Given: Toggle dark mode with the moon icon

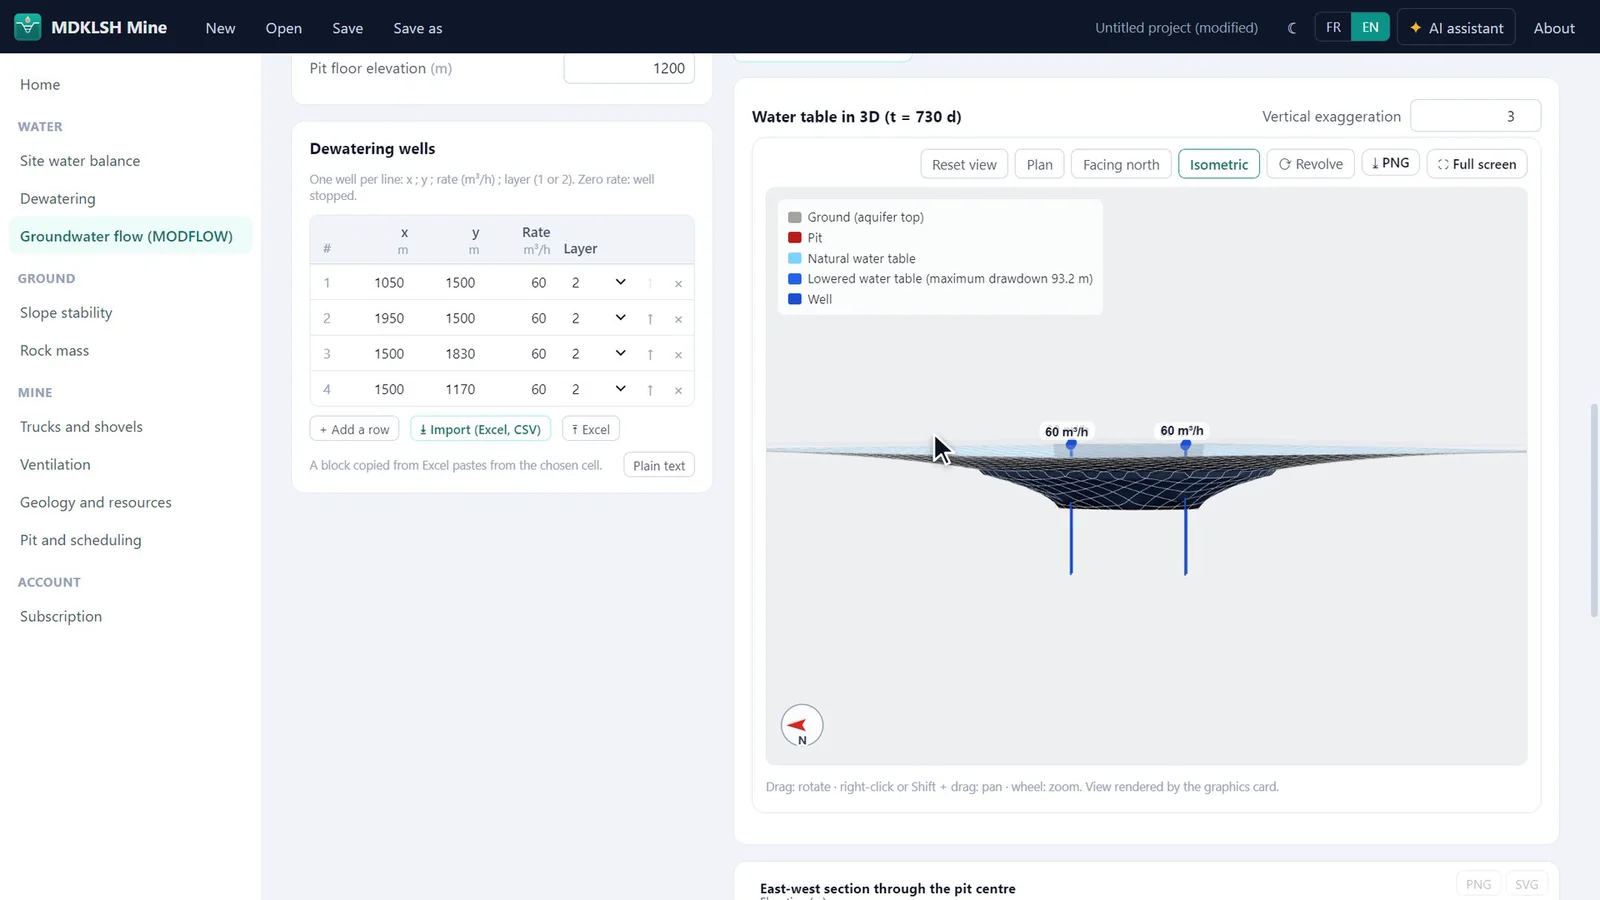Looking at the screenshot, I should [x=1292, y=28].
